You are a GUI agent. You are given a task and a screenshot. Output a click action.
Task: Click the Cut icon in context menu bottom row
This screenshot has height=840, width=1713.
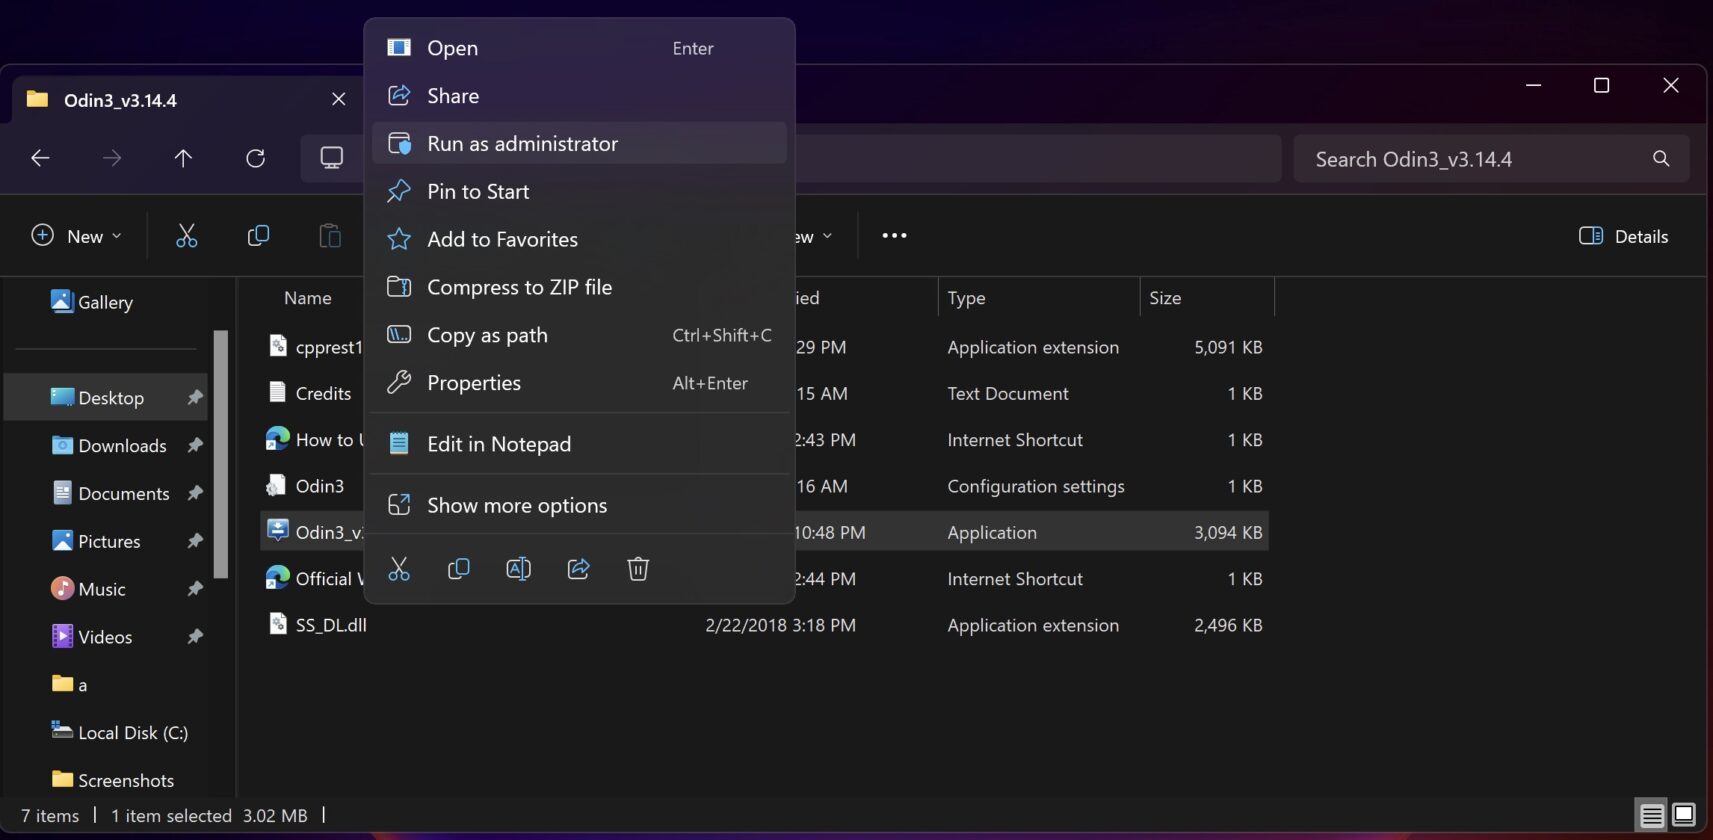pyautogui.click(x=399, y=569)
